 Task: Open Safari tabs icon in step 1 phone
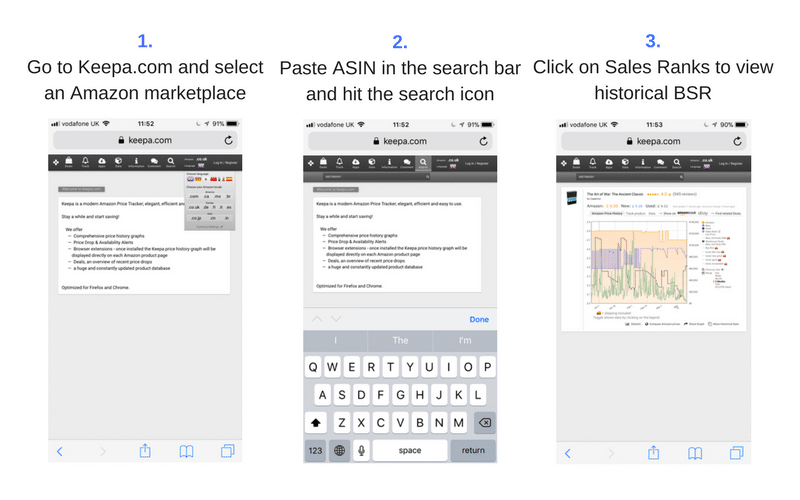click(228, 451)
